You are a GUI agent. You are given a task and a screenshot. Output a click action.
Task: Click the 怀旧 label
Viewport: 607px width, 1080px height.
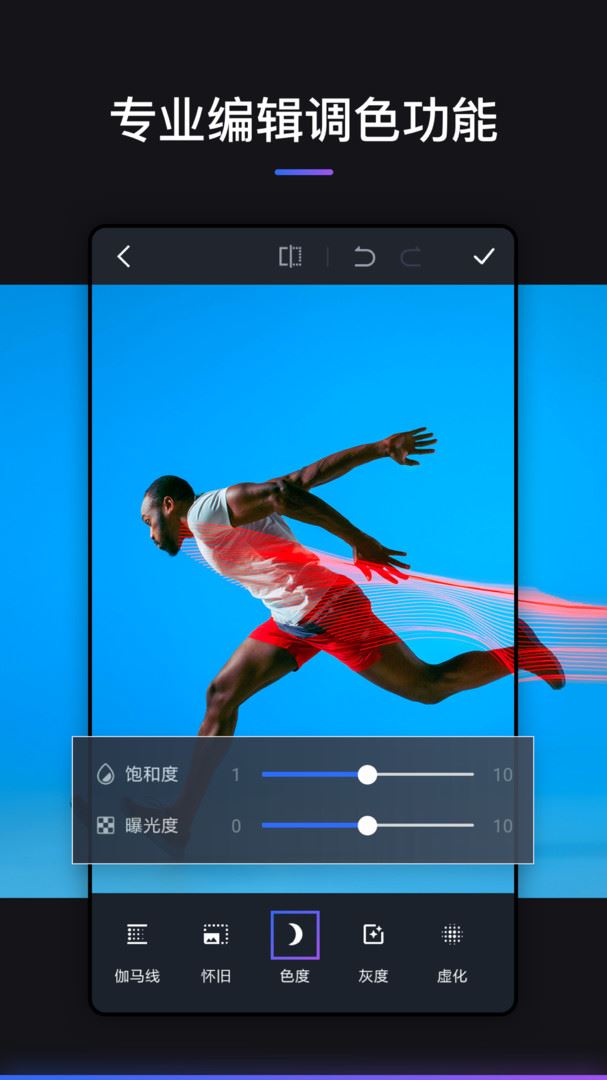coord(216,976)
